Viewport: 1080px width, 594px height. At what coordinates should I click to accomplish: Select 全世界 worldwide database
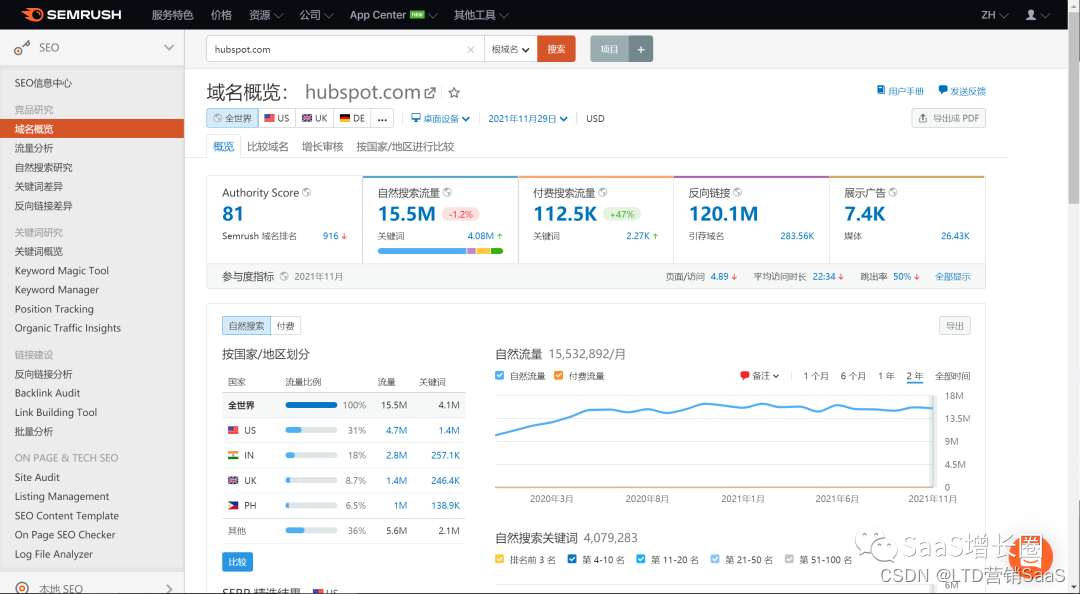[x=232, y=119]
